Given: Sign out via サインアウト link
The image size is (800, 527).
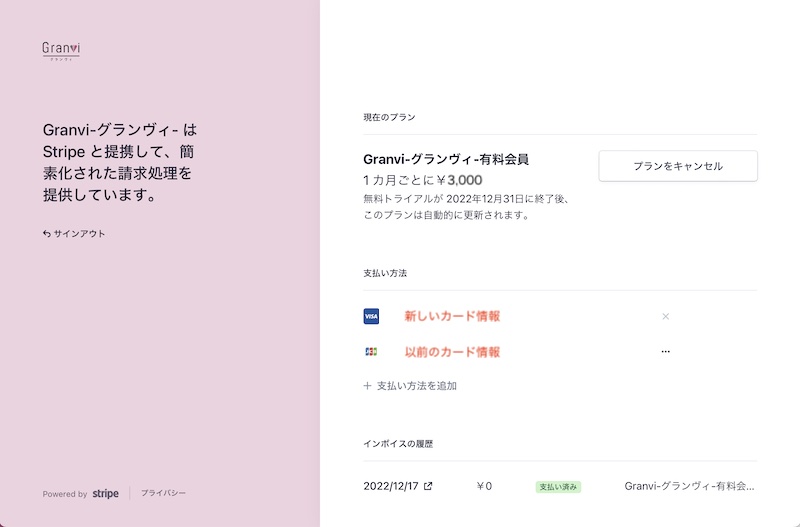Looking at the screenshot, I should (x=74, y=234).
